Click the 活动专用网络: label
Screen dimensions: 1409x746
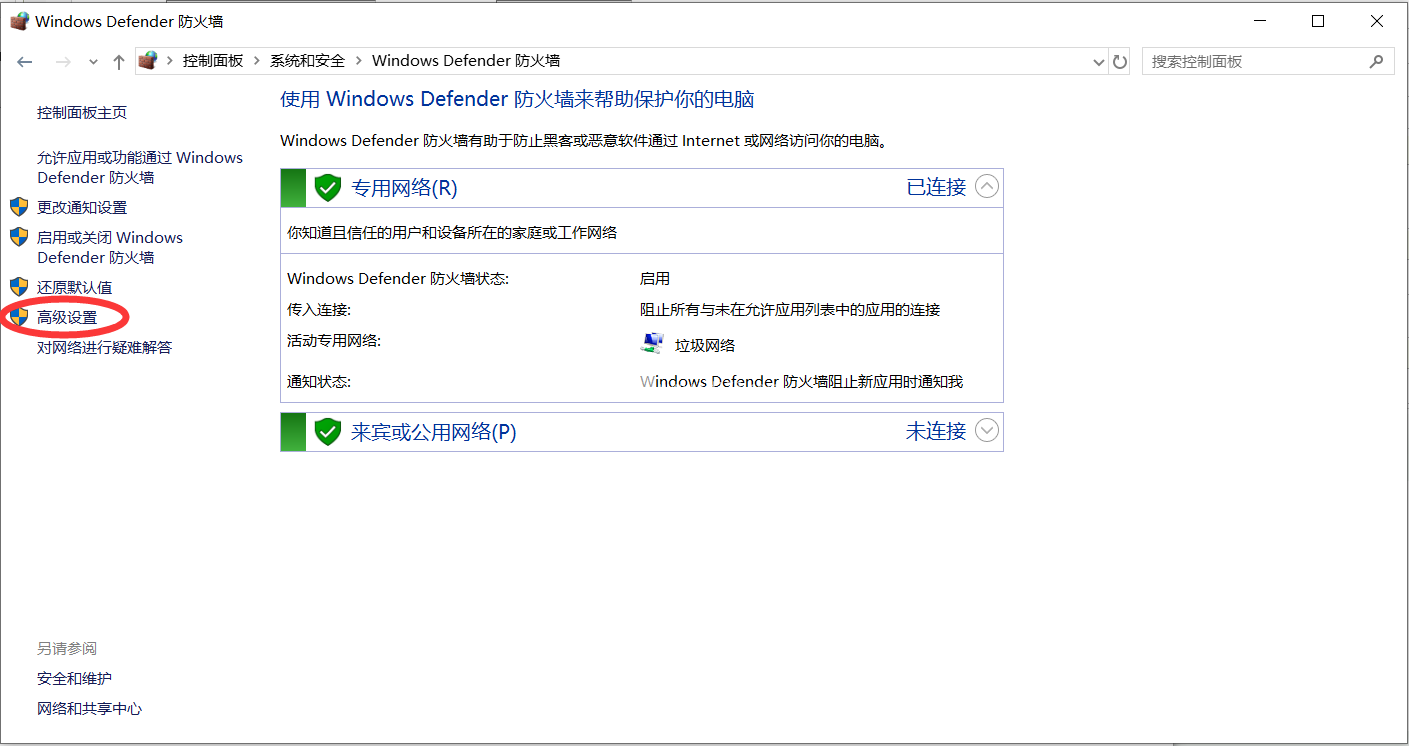point(334,341)
